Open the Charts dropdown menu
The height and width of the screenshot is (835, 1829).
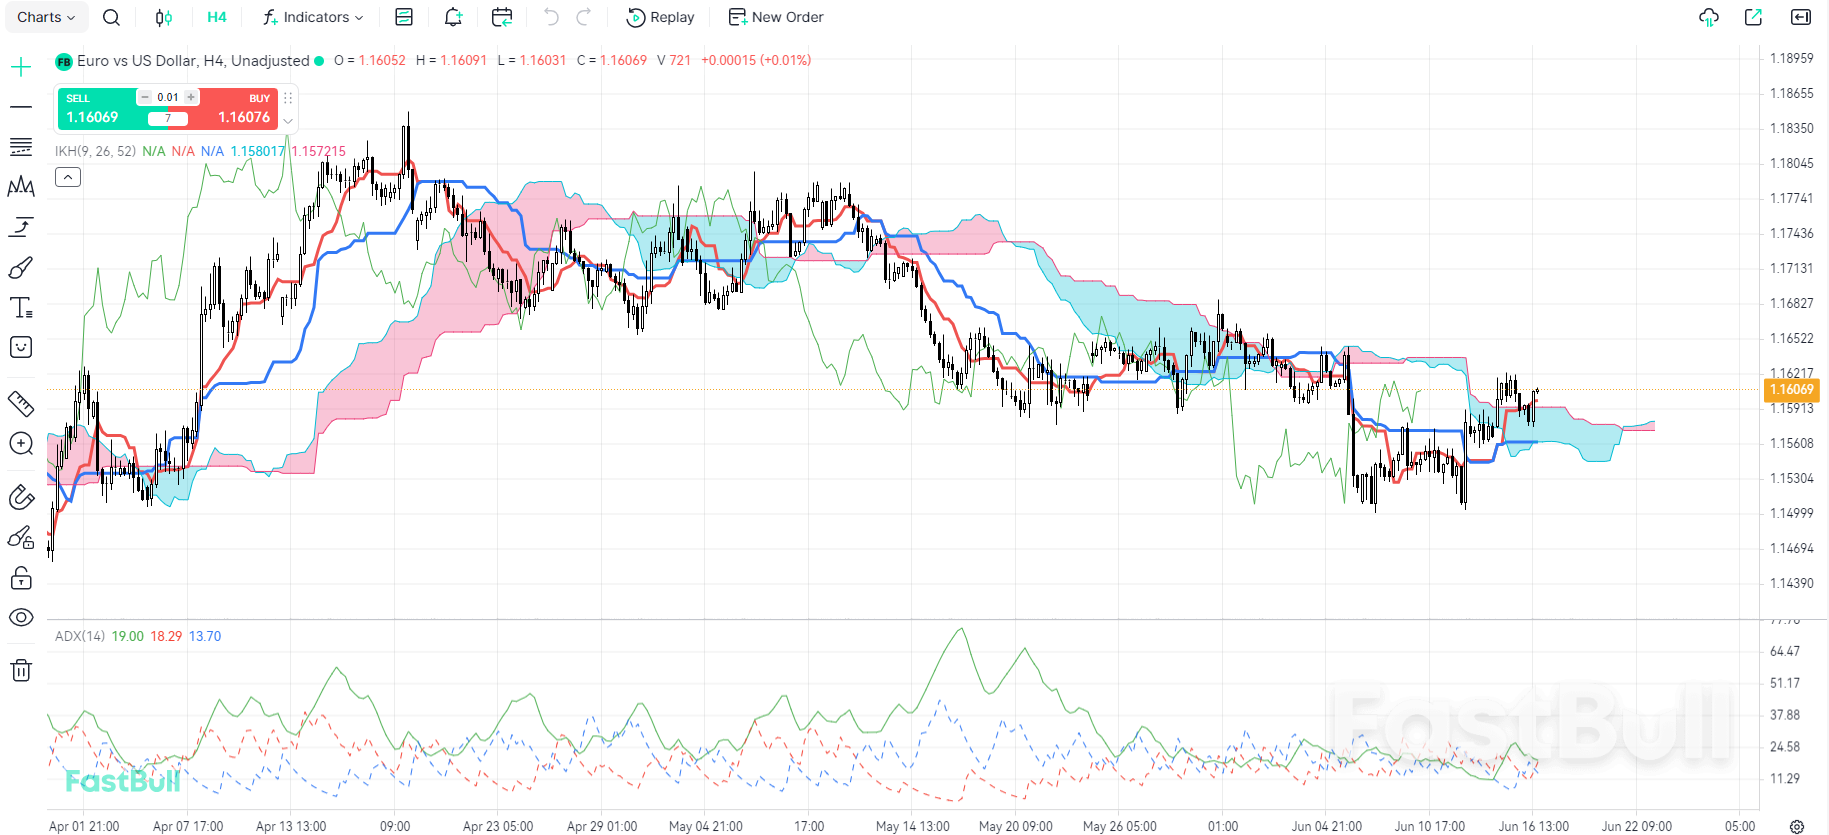pos(46,17)
